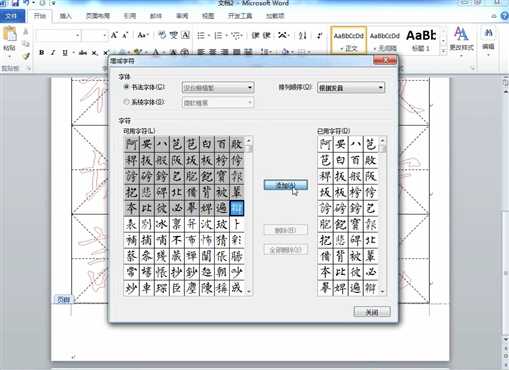
Task: Click the 全部删除 Remove All button
Action: (286, 250)
